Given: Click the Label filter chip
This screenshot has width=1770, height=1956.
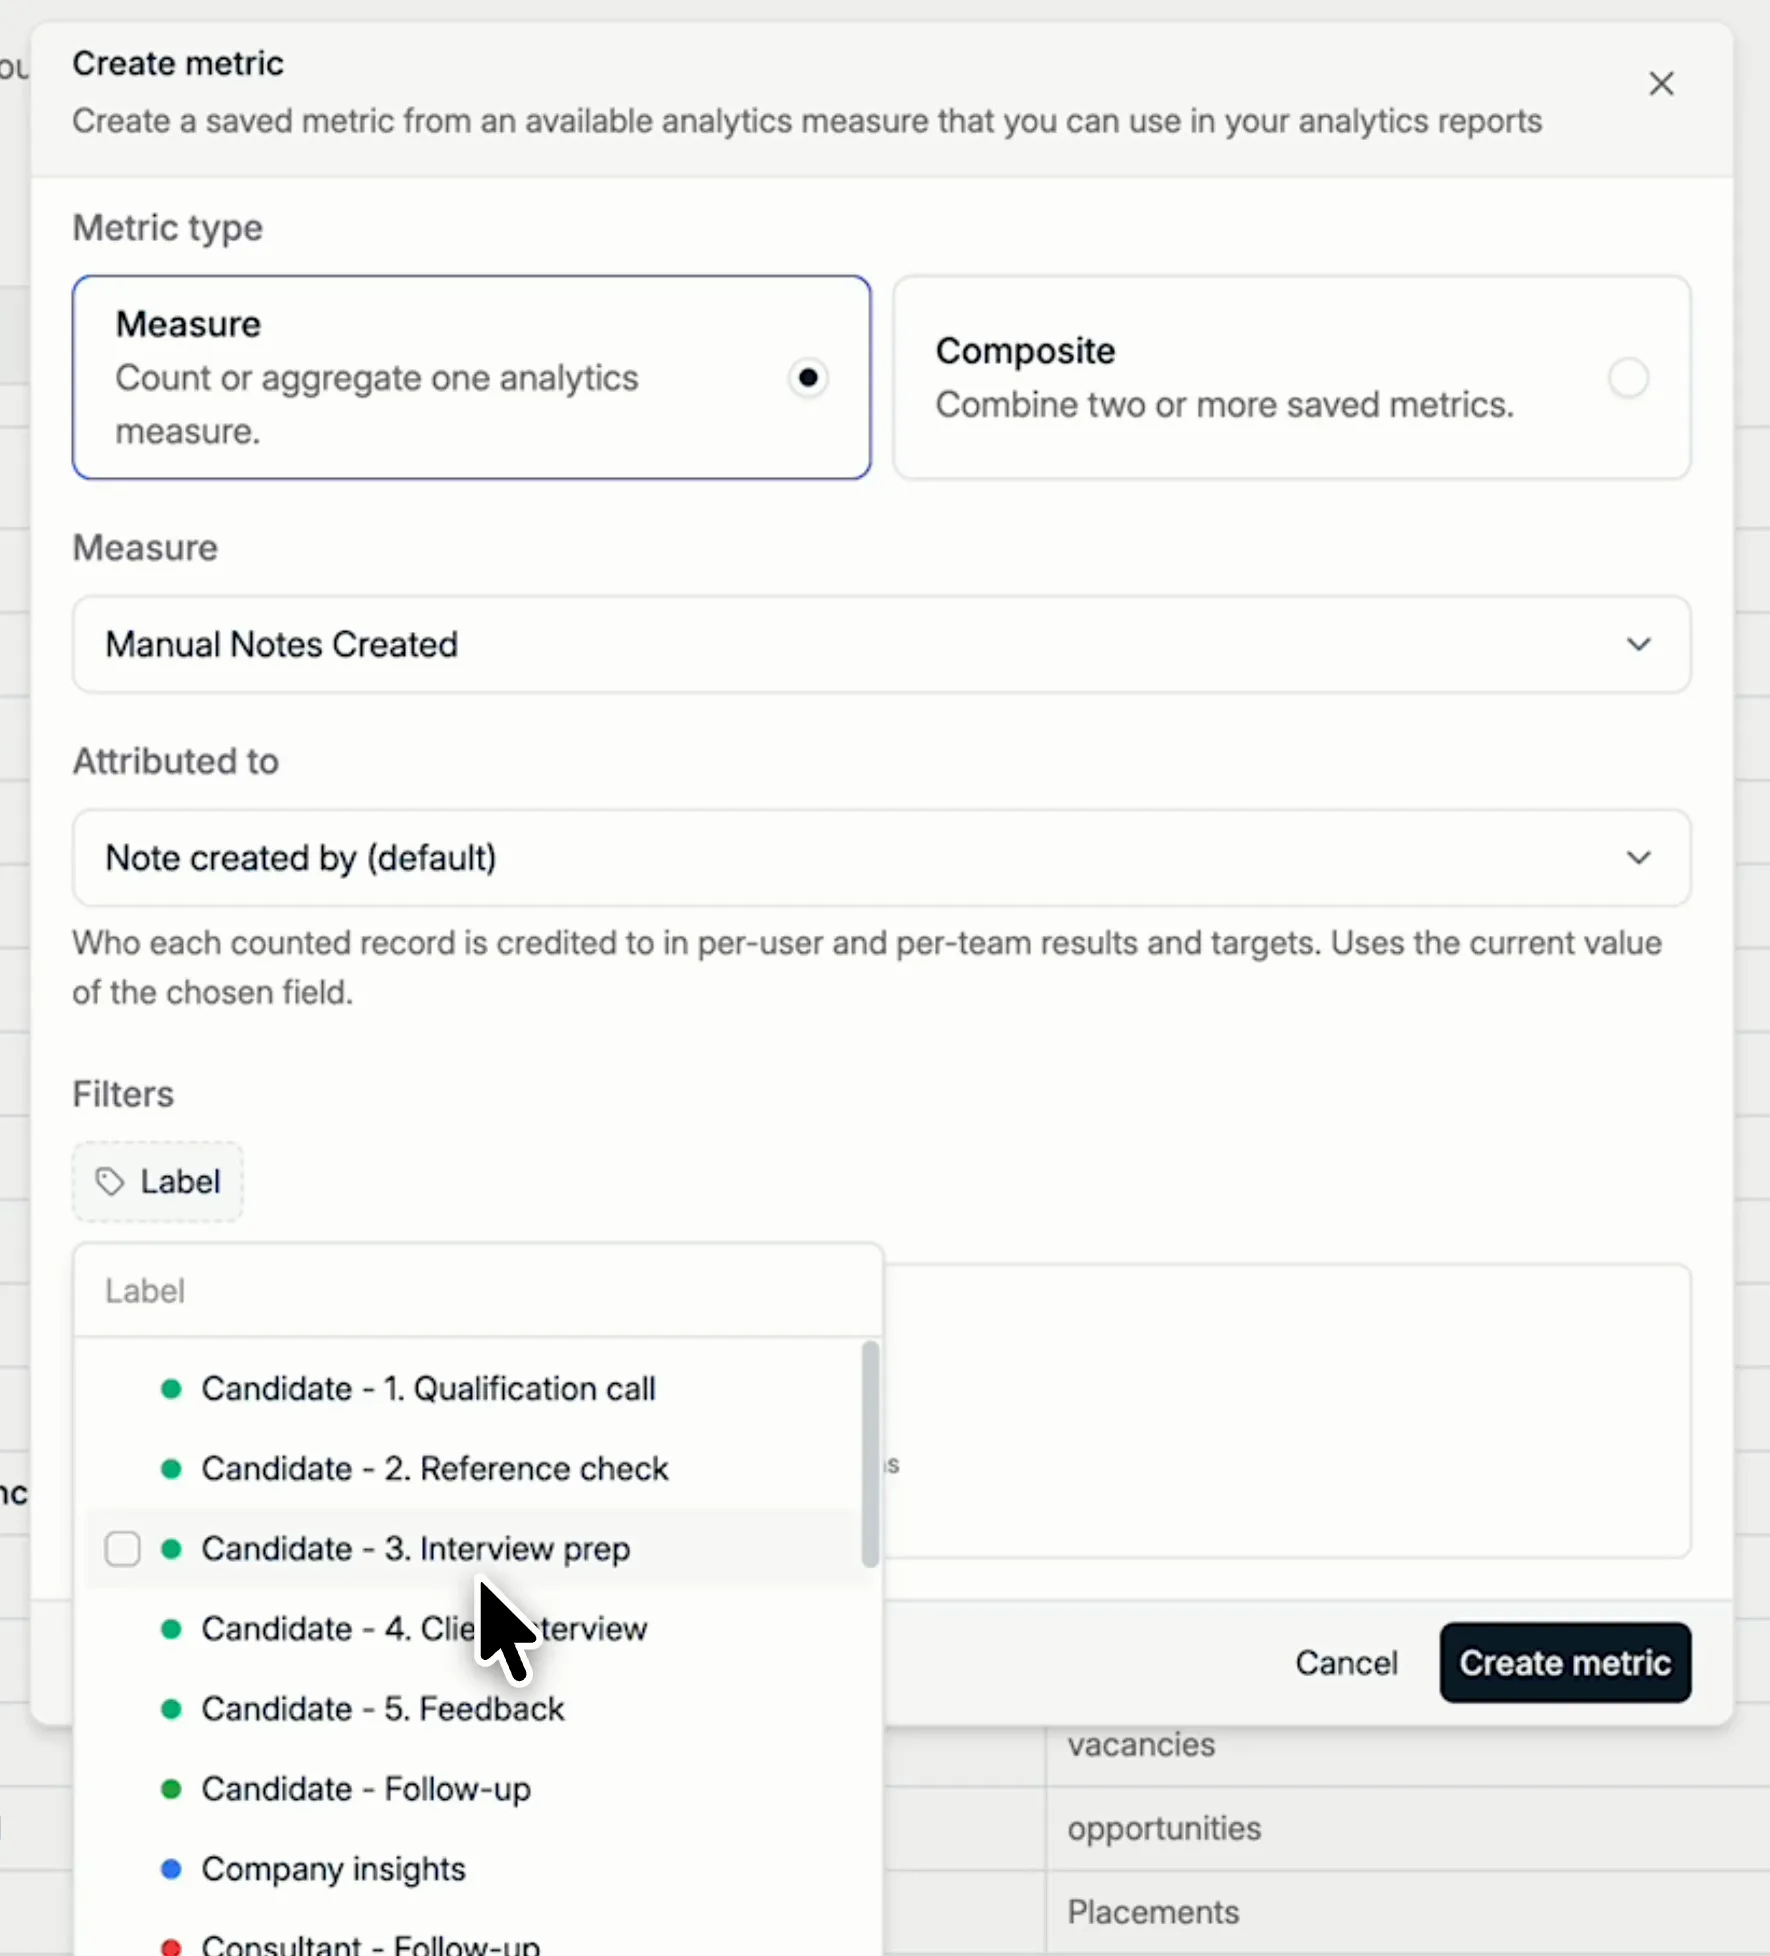Looking at the screenshot, I should click(158, 1182).
